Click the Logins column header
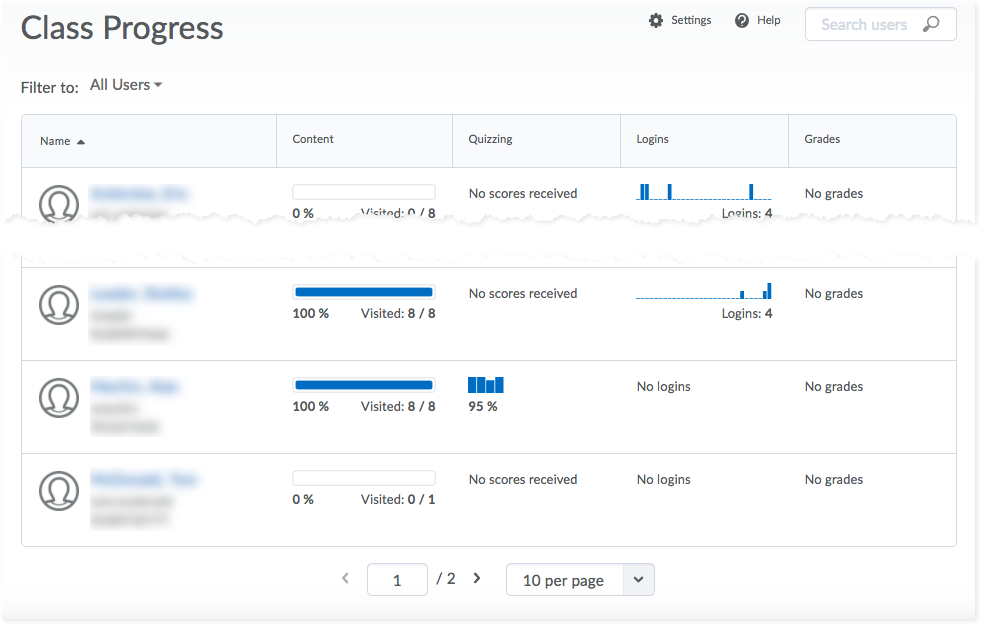This screenshot has width=981, height=625. [x=653, y=140]
